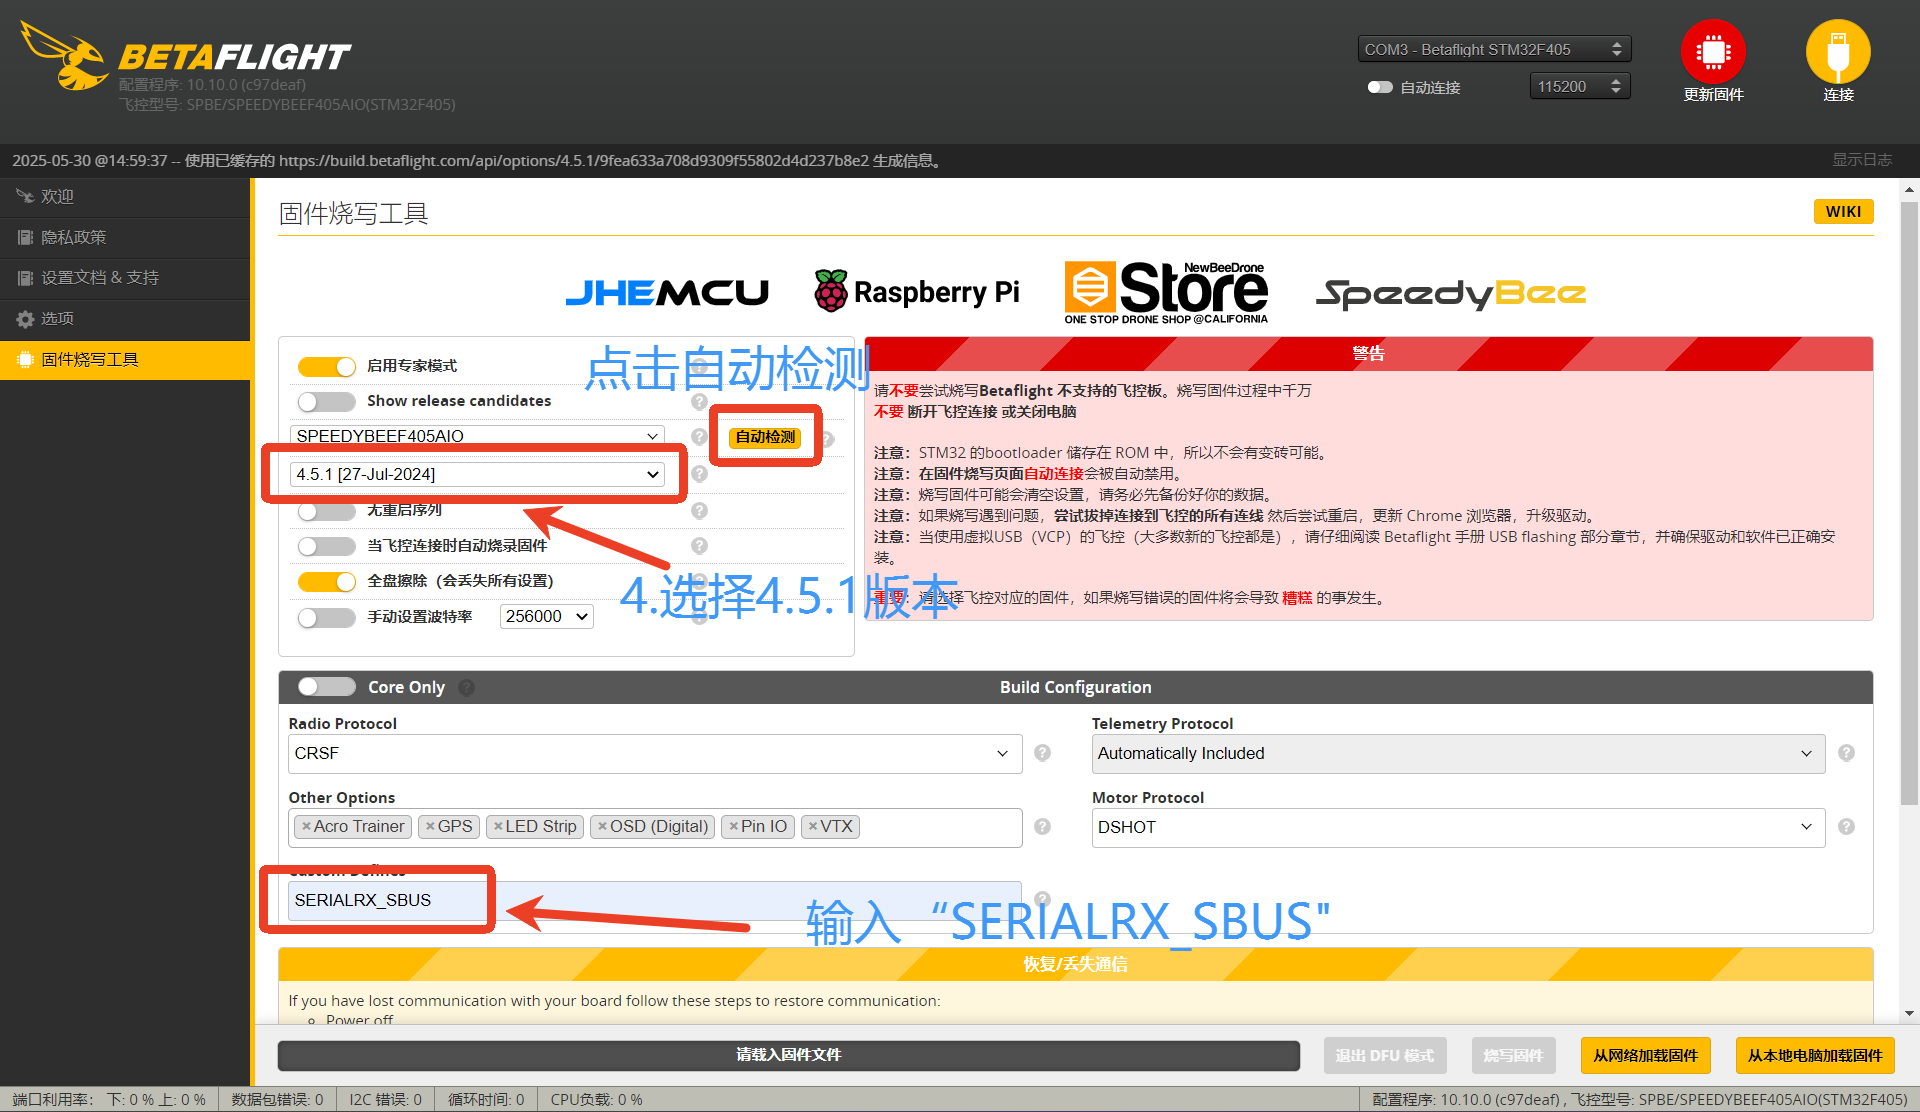The width and height of the screenshot is (1920, 1112).
Task: Click 从本地电脑加载固件 load local firmware button
Action: (x=1814, y=1055)
